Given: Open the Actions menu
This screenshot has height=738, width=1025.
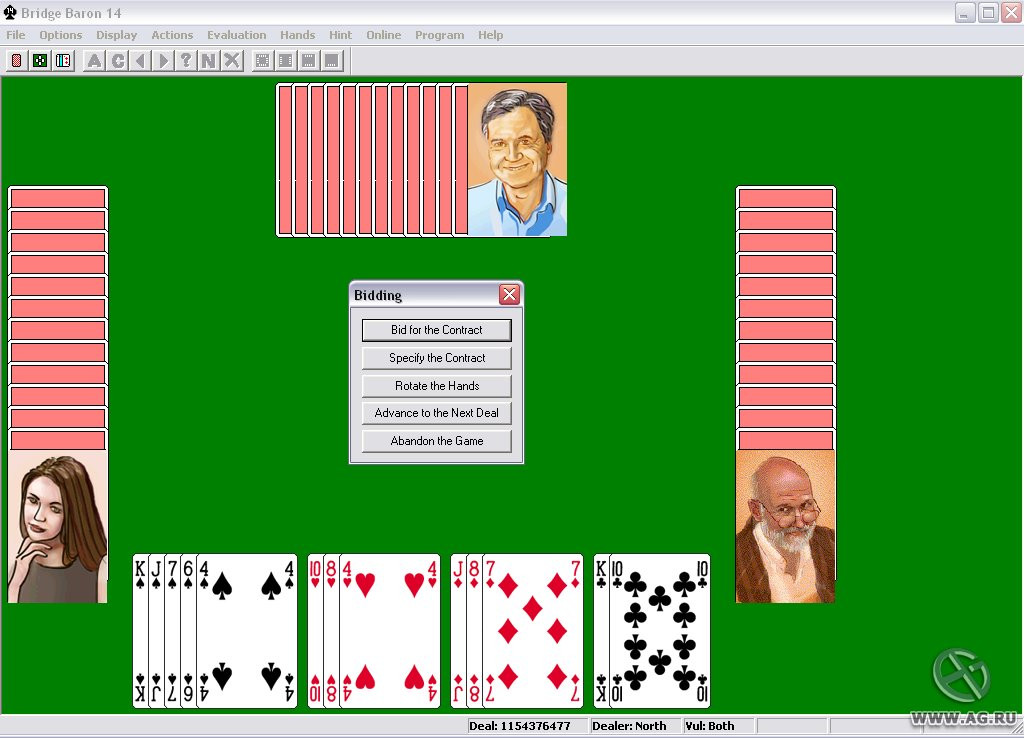Looking at the screenshot, I should click(172, 35).
